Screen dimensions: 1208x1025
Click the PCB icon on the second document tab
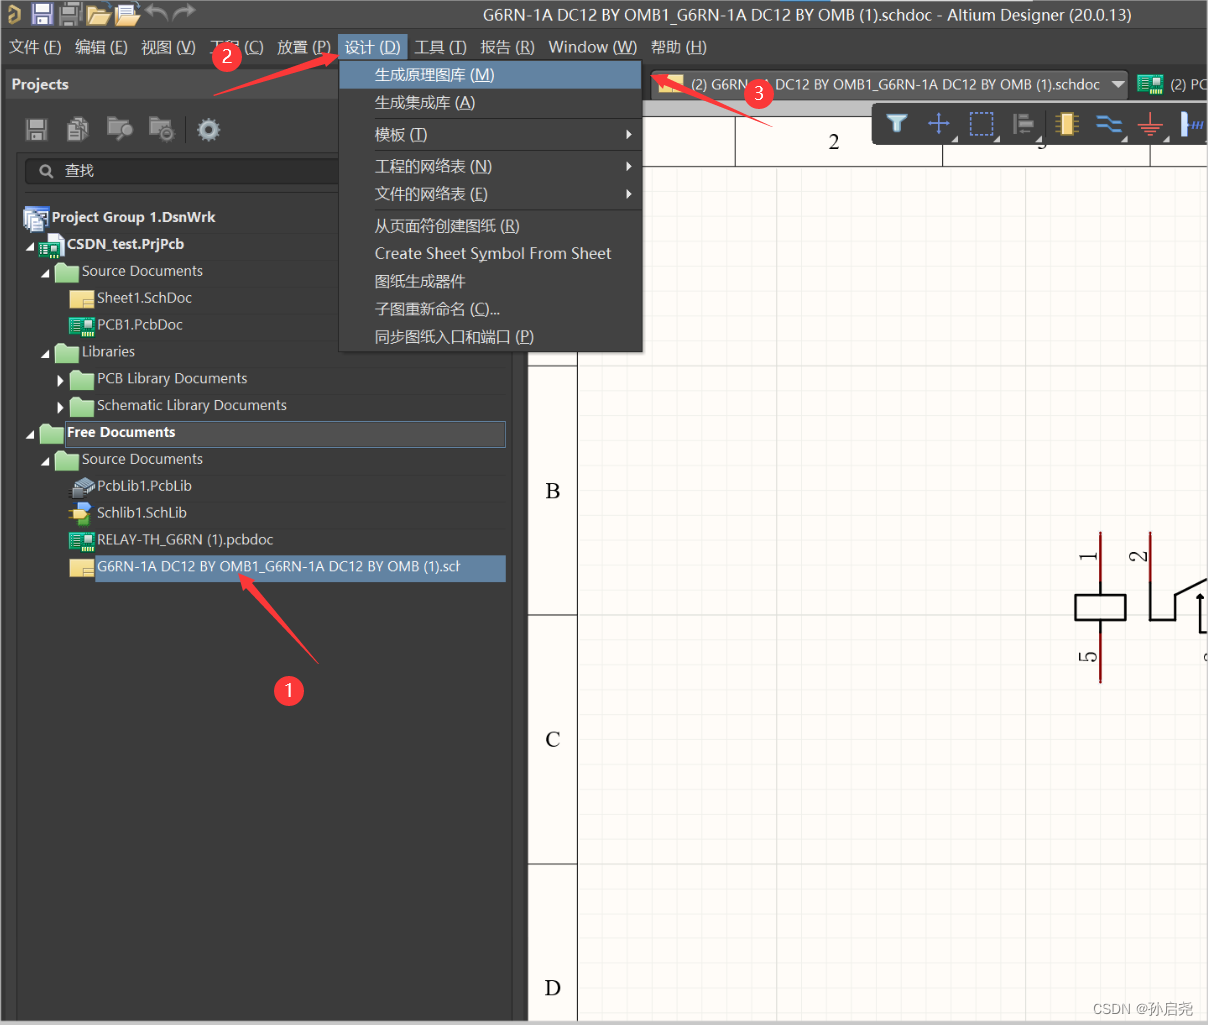click(1150, 85)
